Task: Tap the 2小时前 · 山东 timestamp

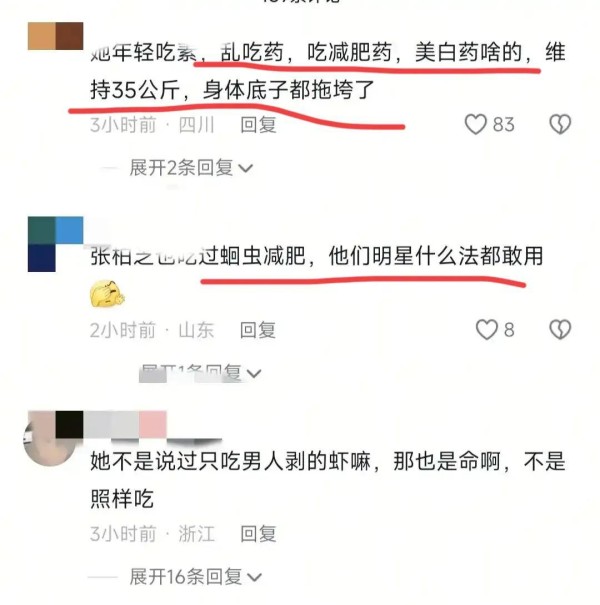Action: (152, 330)
